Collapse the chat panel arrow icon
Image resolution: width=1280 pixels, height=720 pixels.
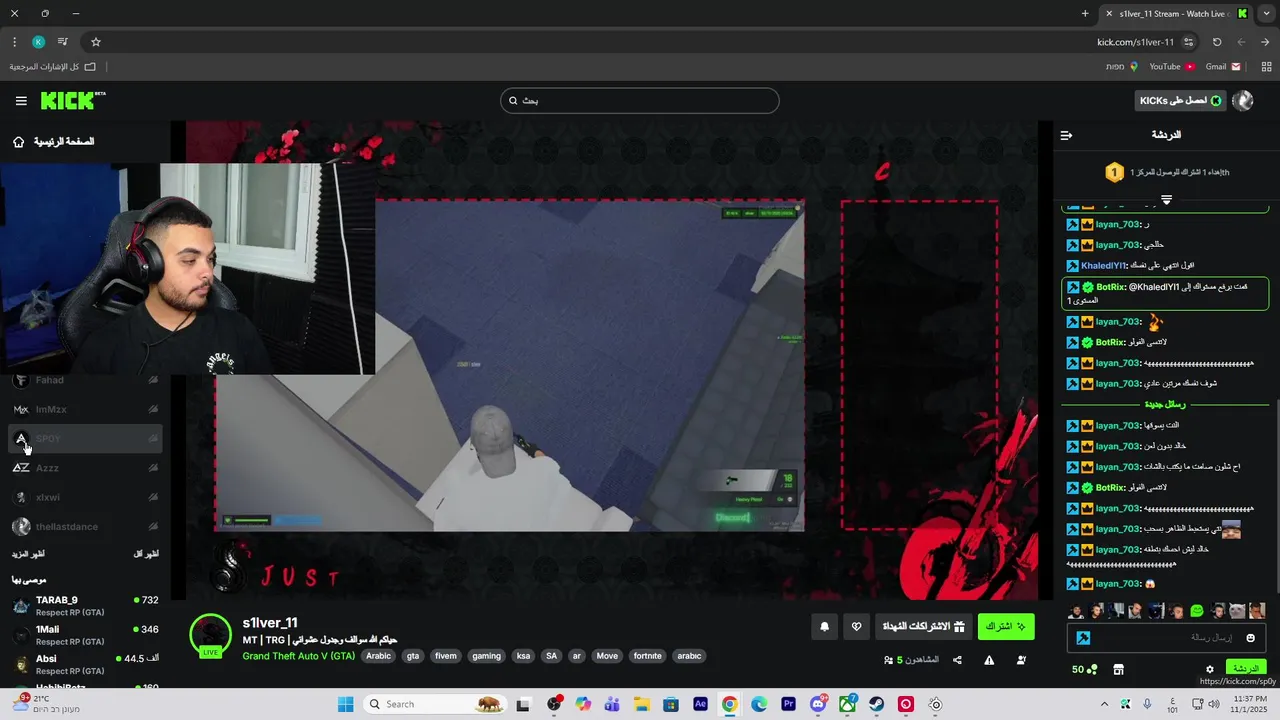tap(1066, 135)
